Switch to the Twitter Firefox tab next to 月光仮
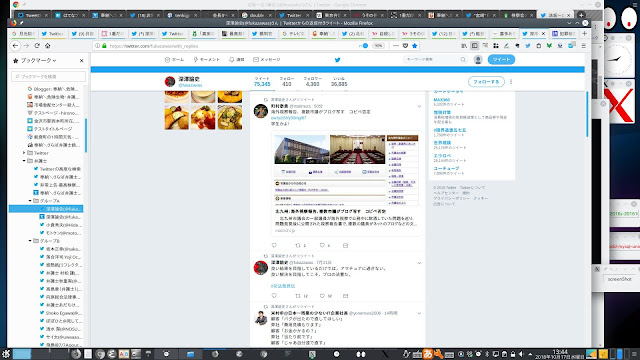Image resolution: width=640 pixels, height=360 pixels. point(54,33)
